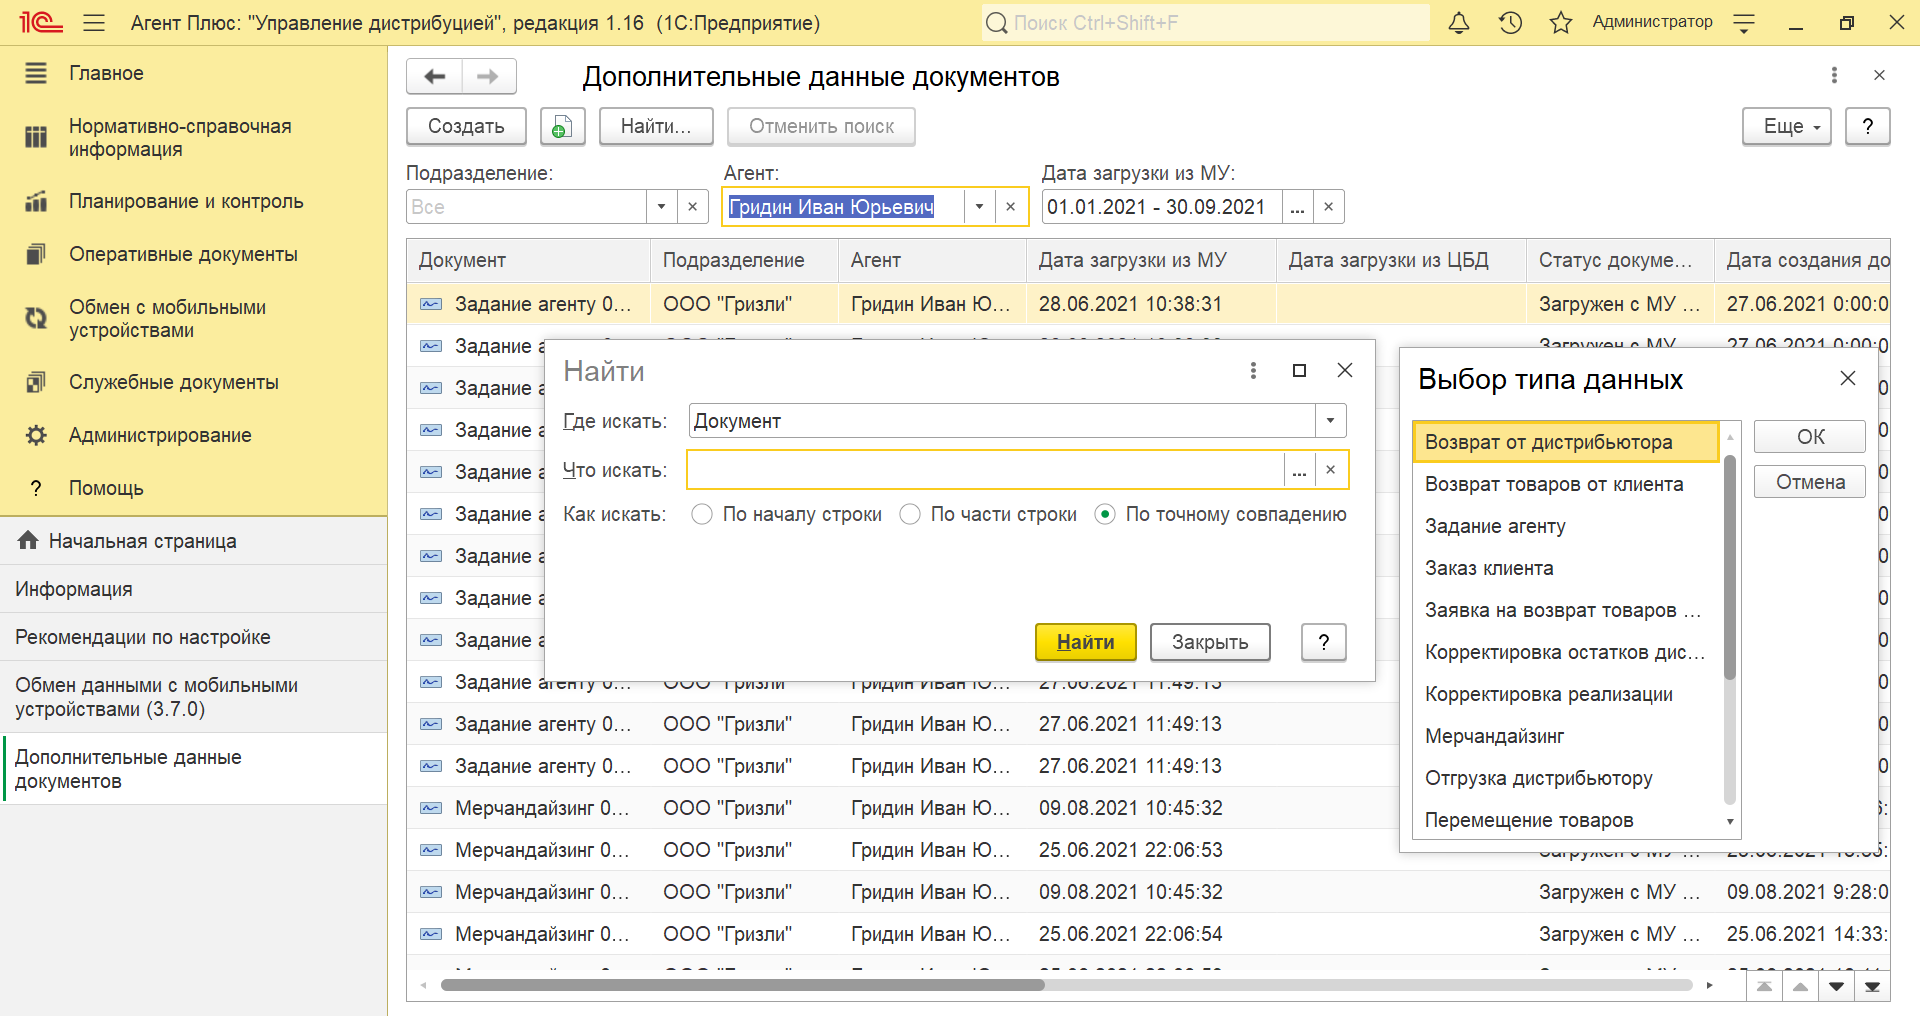Image resolution: width=1920 pixels, height=1016 pixels.
Task: Open notifications bell icon
Action: pyautogui.click(x=1459, y=22)
